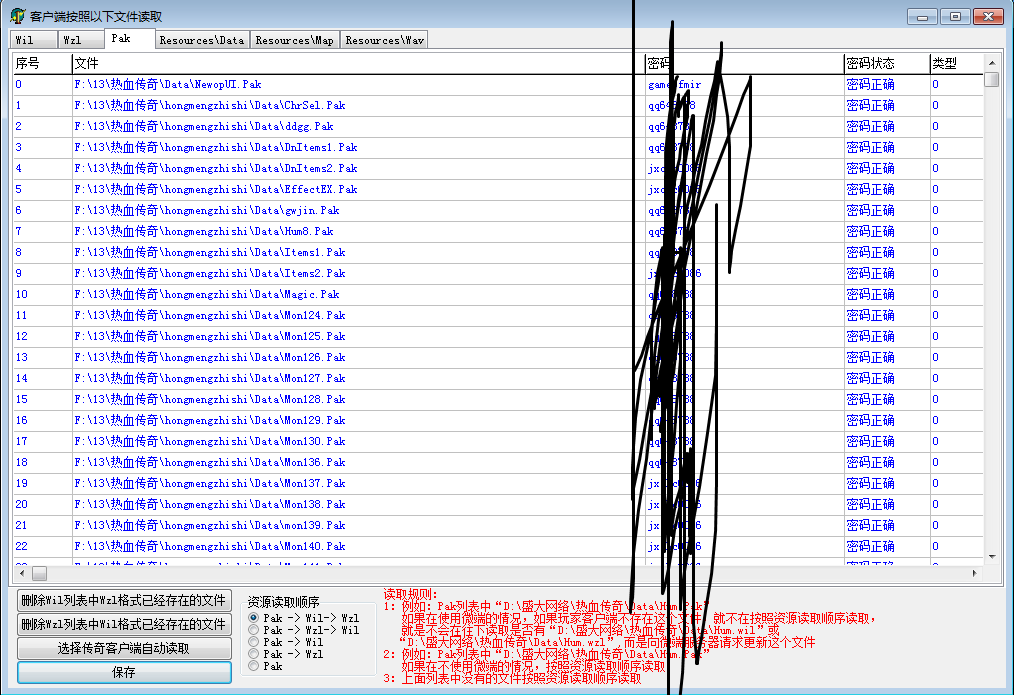Screen dimensions: 1014x695
Task: Close the window with red X
Action: (x=988, y=17)
